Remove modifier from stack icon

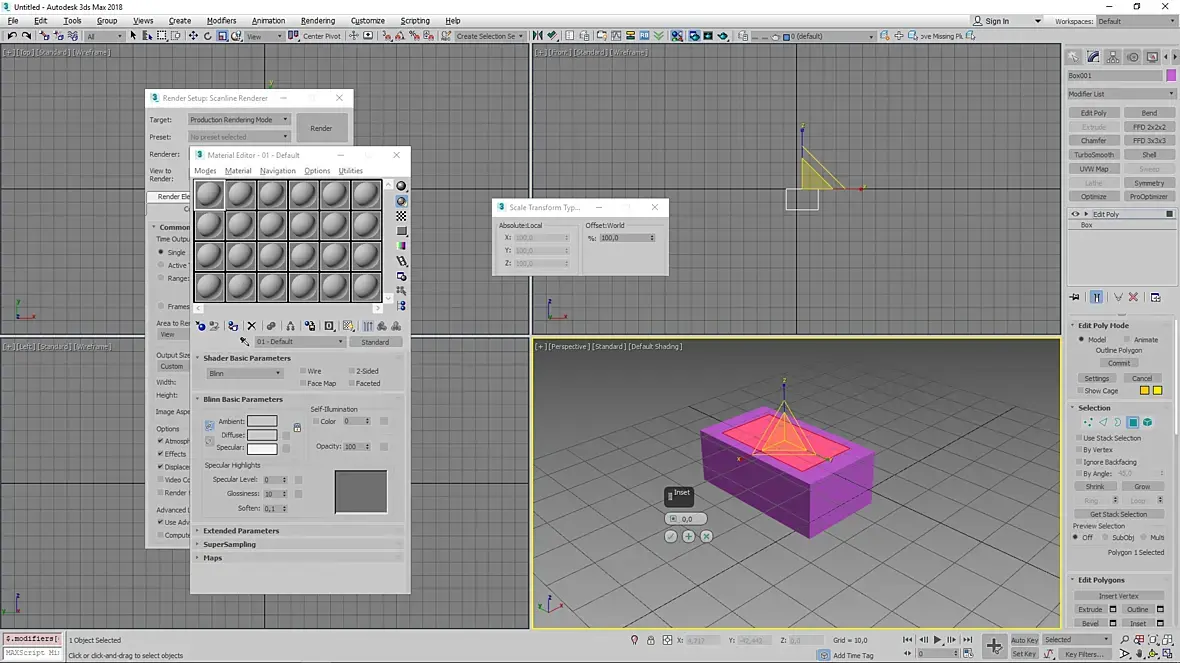click(1133, 297)
